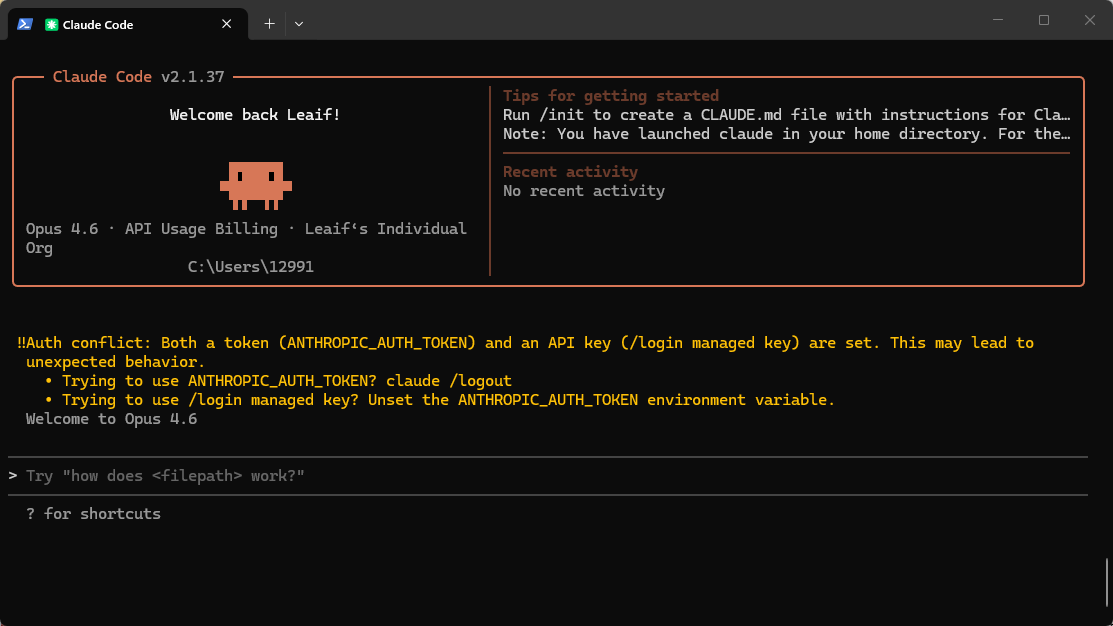Click the prompt arrow symbol
The image size is (1113, 626).
[x=13, y=476]
